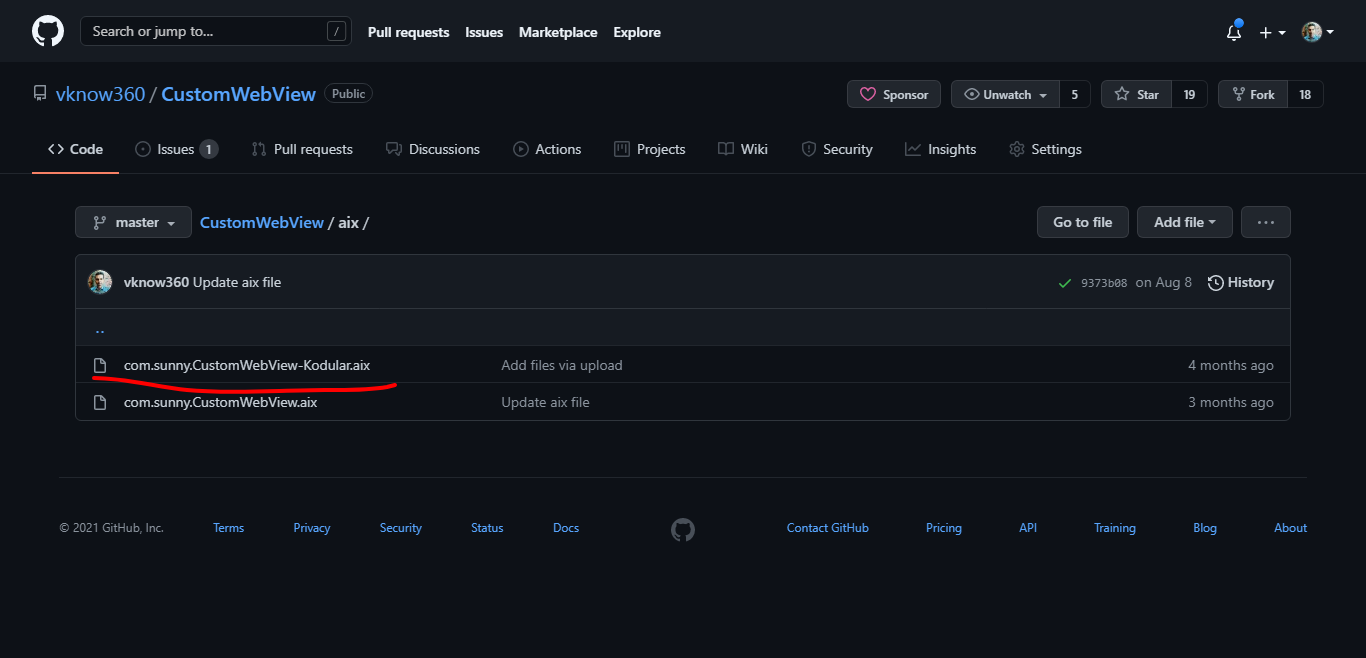Open the About footer link
Viewport: 1366px width, 658px height.
[1290, 528]
